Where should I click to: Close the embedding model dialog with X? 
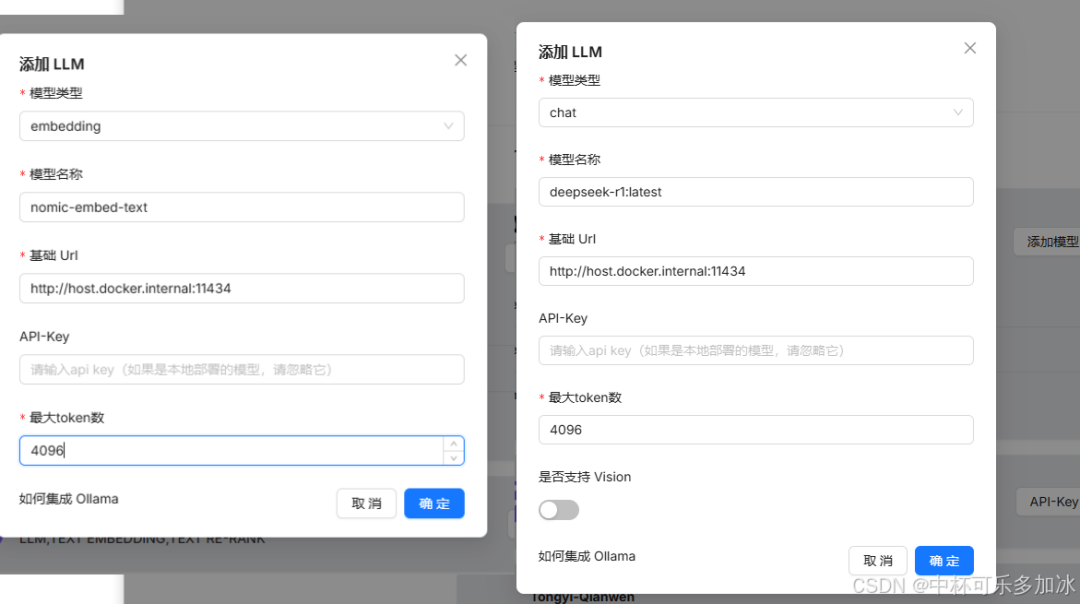(x=460, y=60)
